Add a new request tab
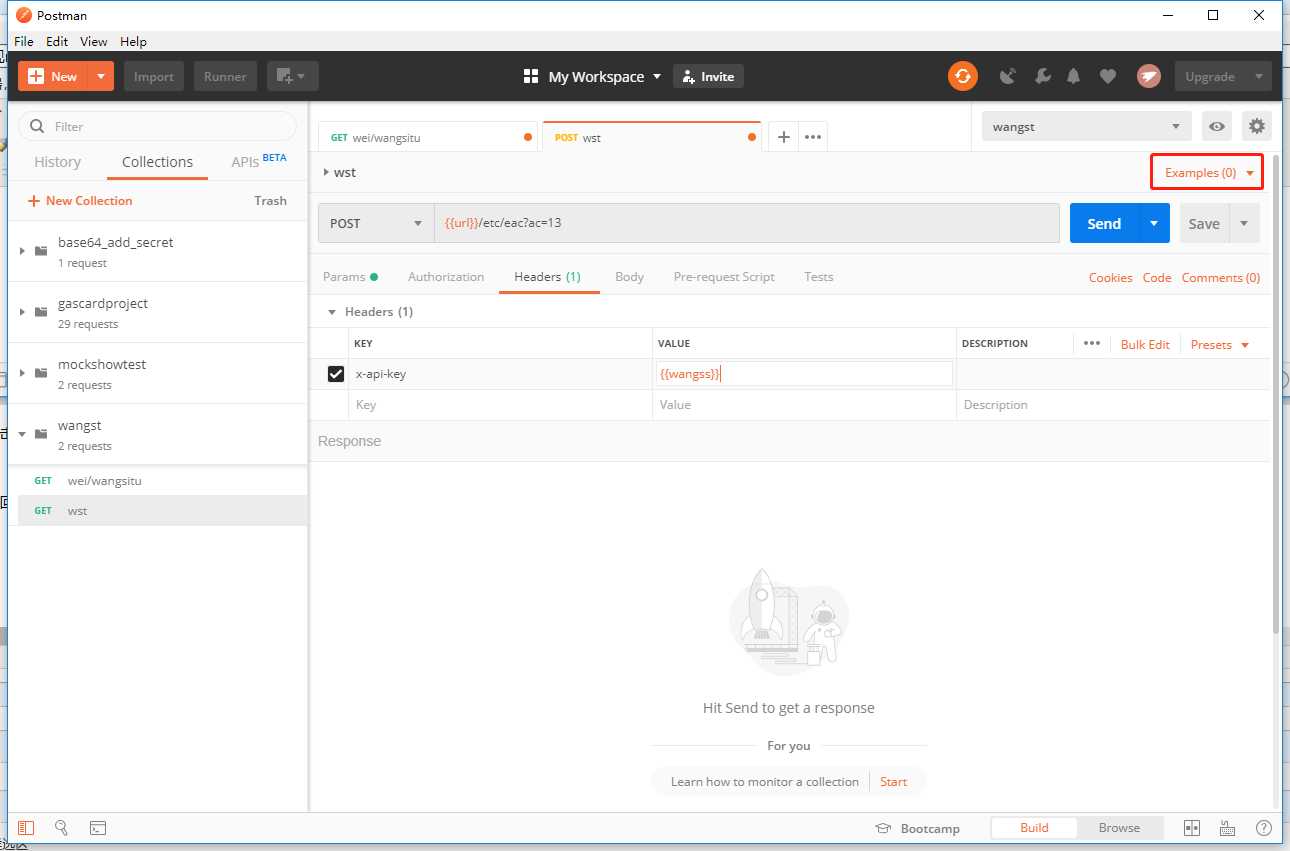Viewport: 1290px width, 851px height. coord(784,137)
